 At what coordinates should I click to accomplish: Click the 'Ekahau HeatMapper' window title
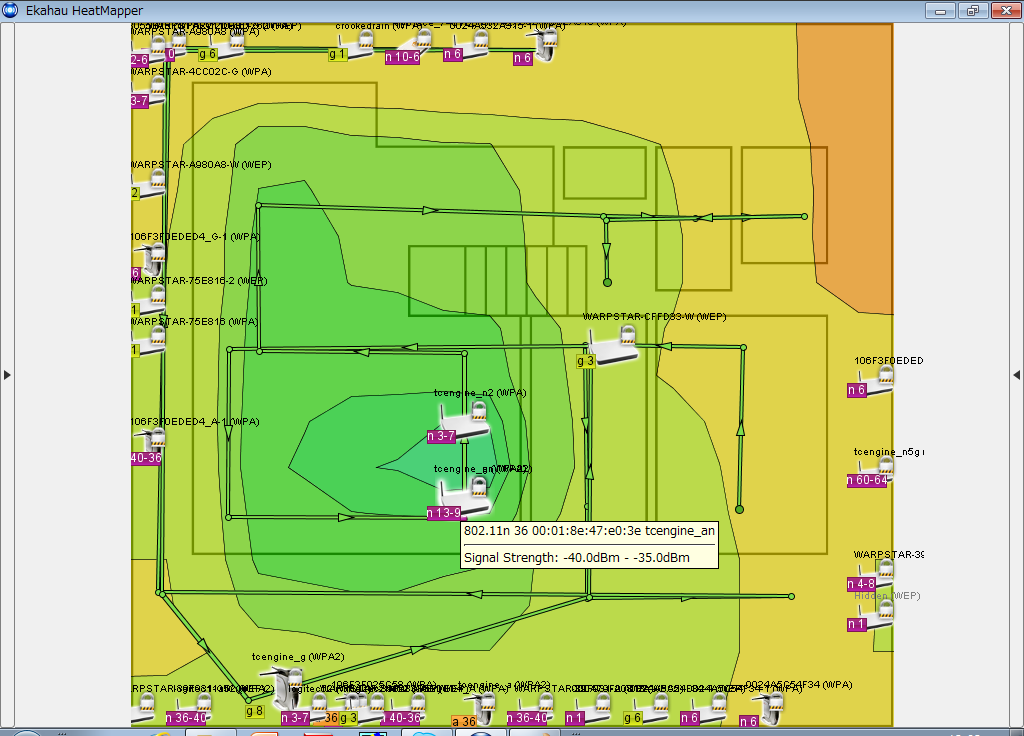[84, 10]
